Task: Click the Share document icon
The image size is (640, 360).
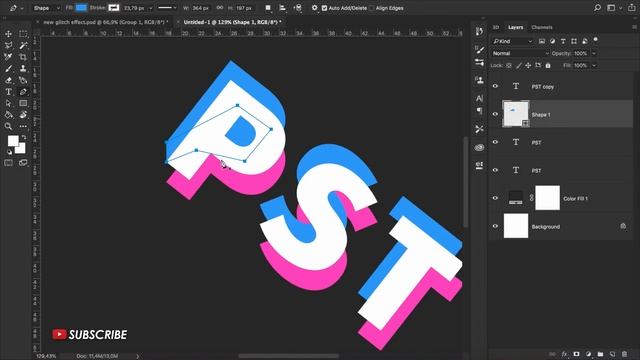Action: pos(631,8)
